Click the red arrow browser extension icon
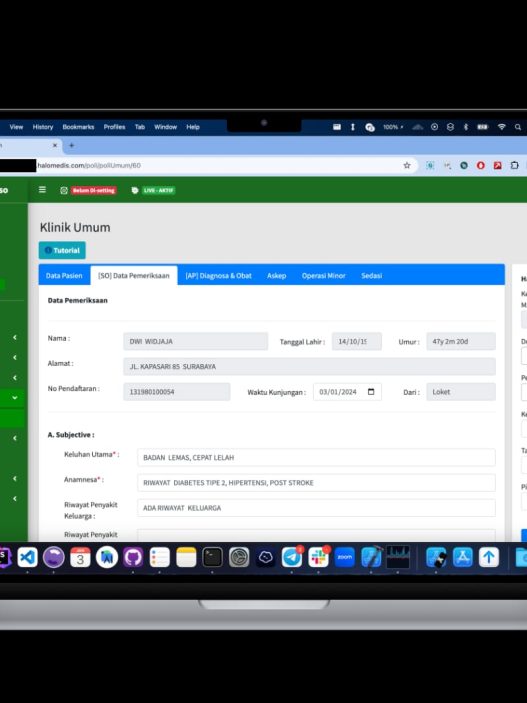527x703 pixels. pyautogui.click(x=497, y=165)
